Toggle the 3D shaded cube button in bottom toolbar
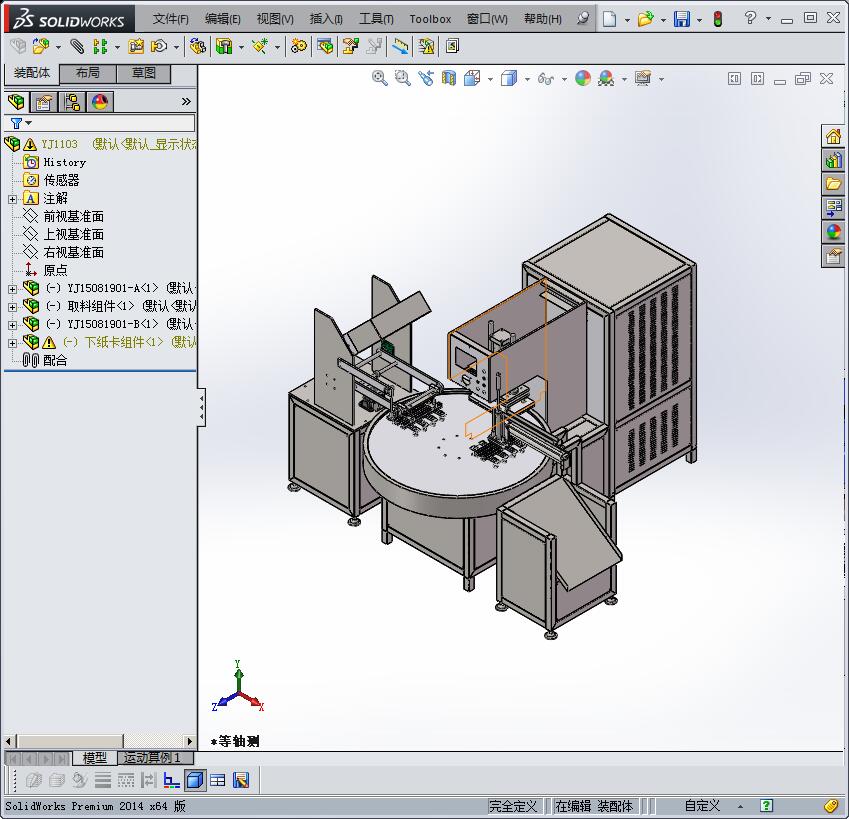 195,780
